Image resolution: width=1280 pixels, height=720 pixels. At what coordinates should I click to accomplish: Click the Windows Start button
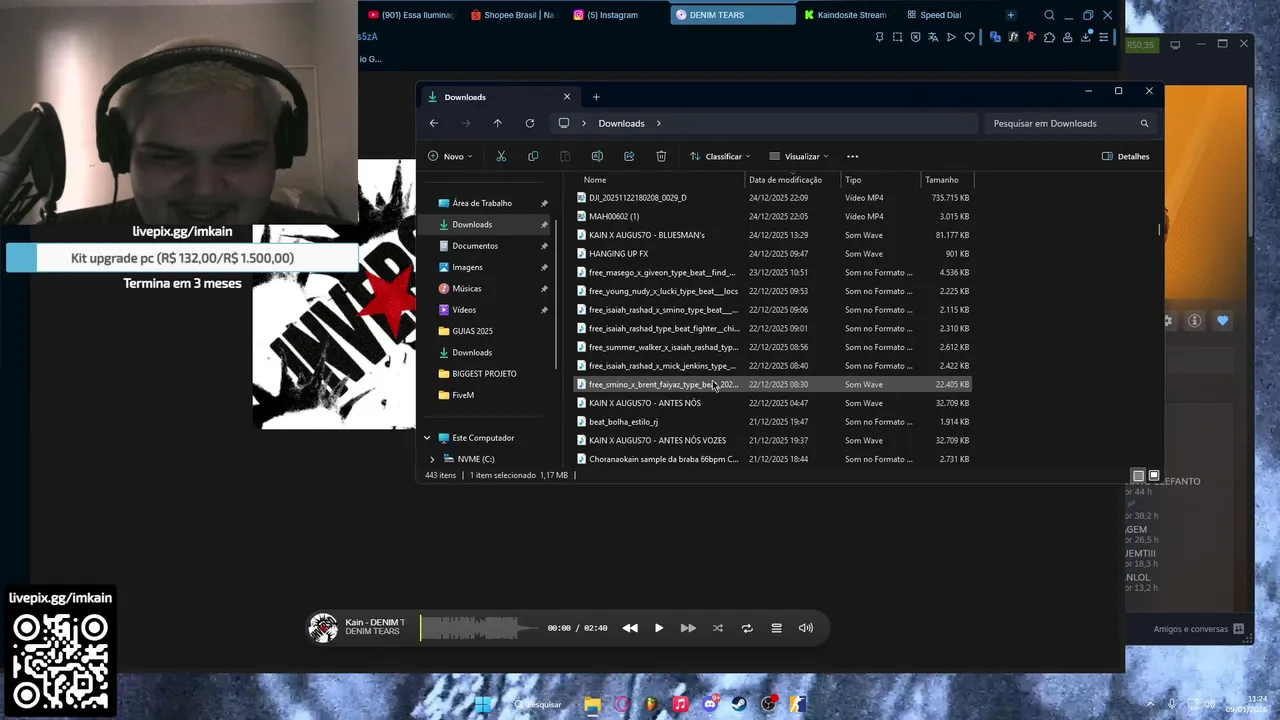[484, 704]
